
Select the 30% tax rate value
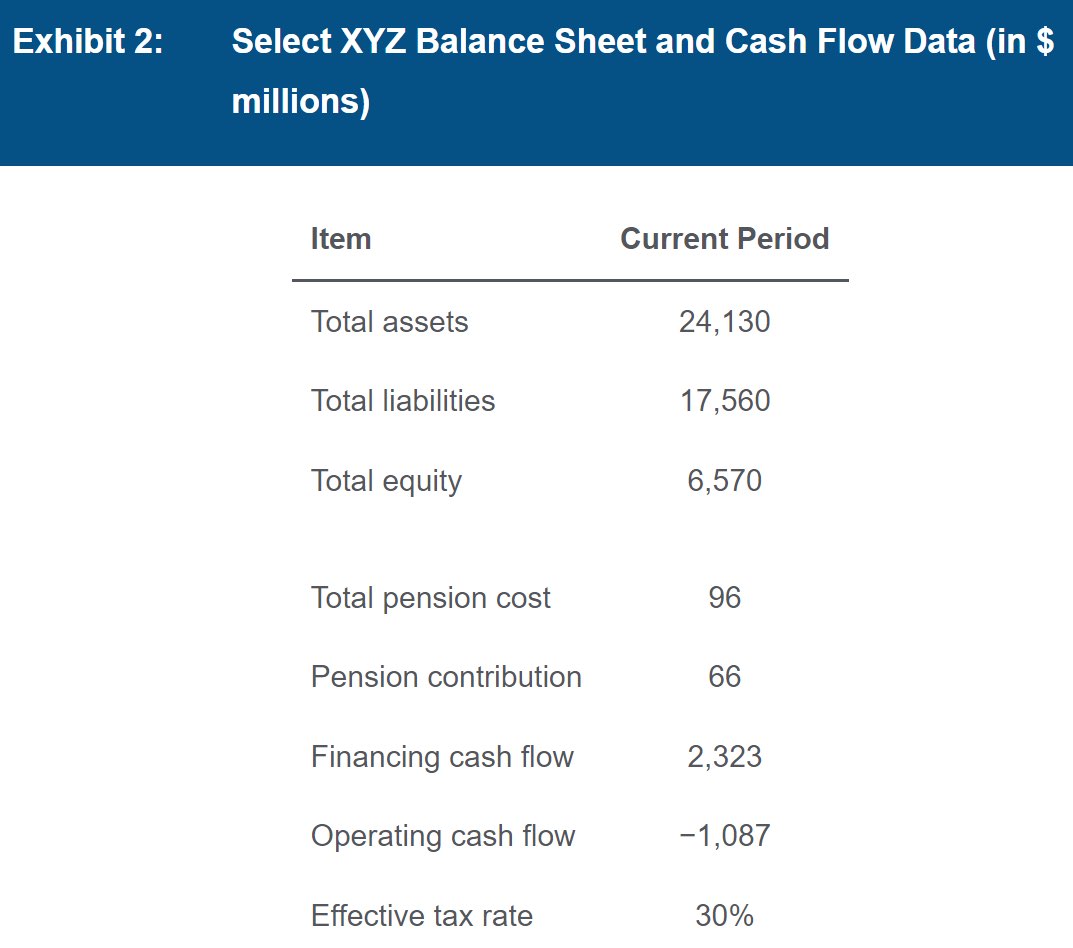click(724, 915)
